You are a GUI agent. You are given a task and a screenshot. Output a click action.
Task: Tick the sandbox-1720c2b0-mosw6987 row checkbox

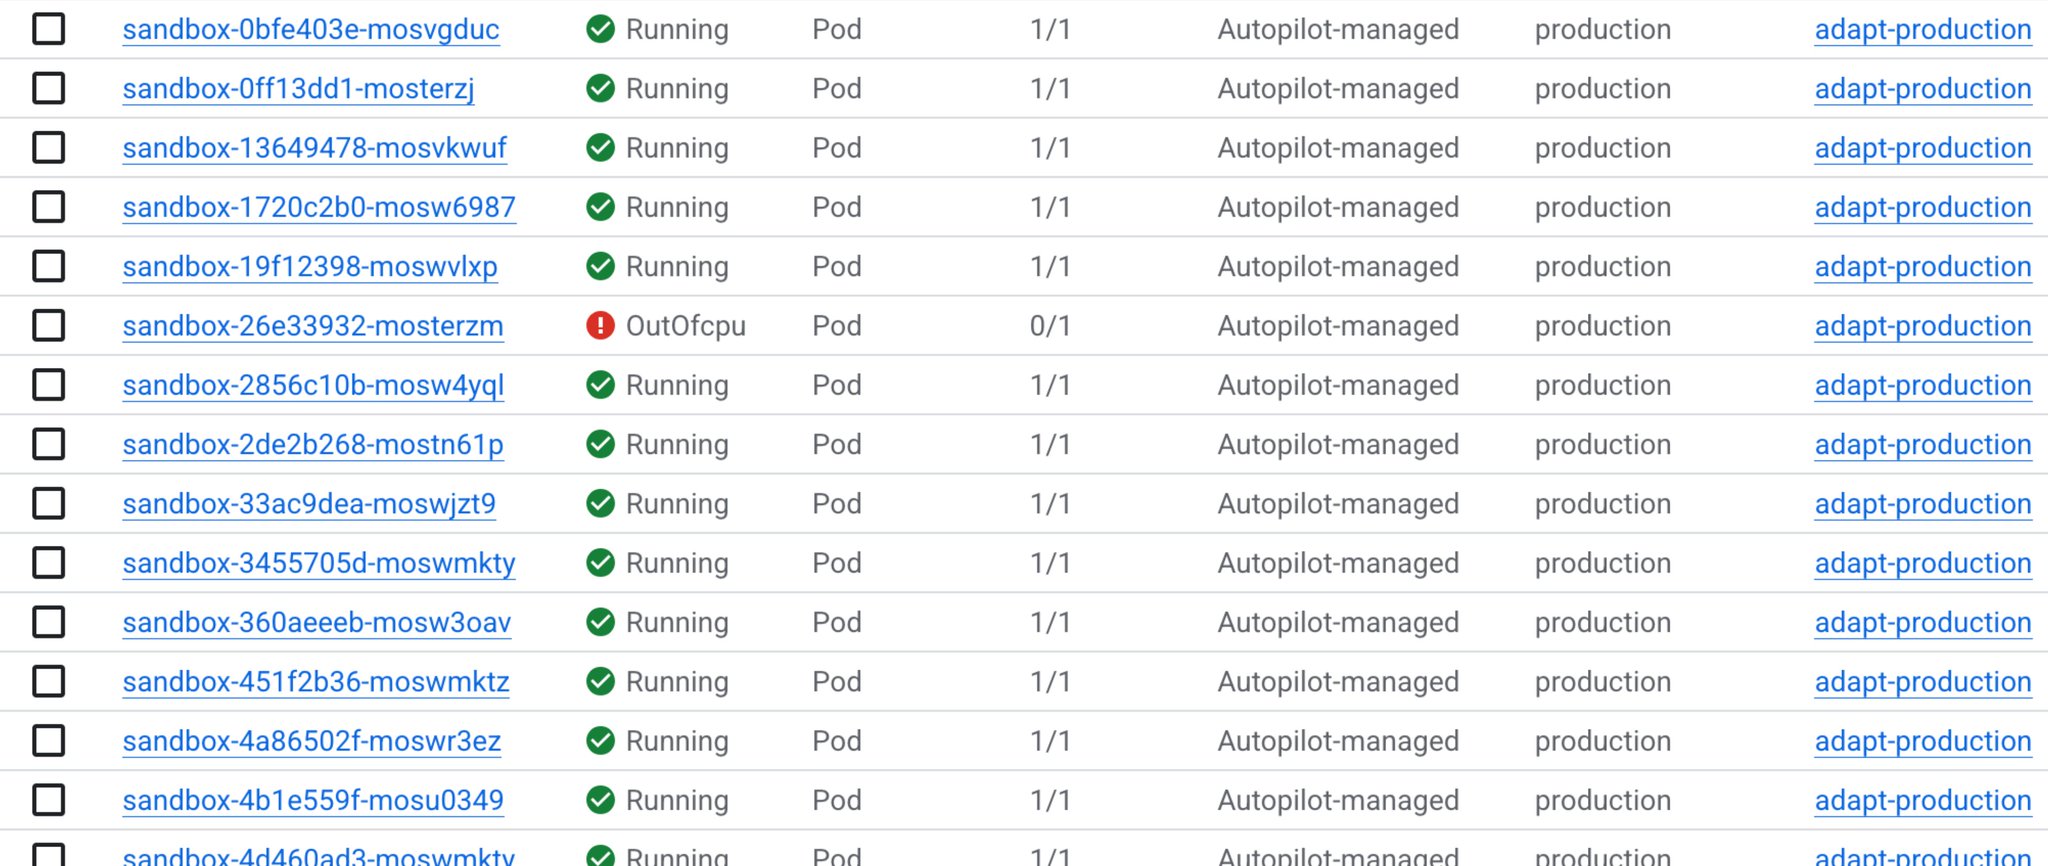(x=48, y=207)
